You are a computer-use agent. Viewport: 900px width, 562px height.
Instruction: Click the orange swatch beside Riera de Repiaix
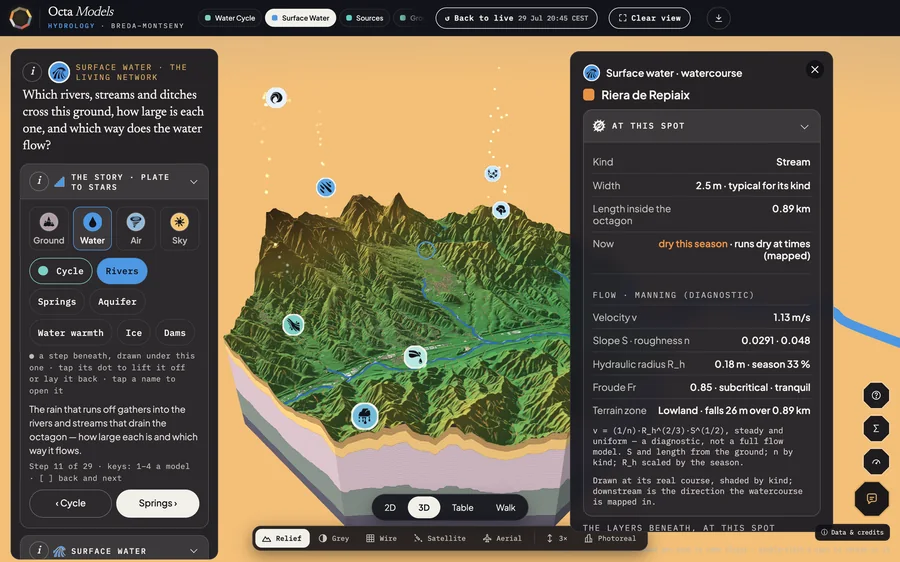[x=589, y=95]
